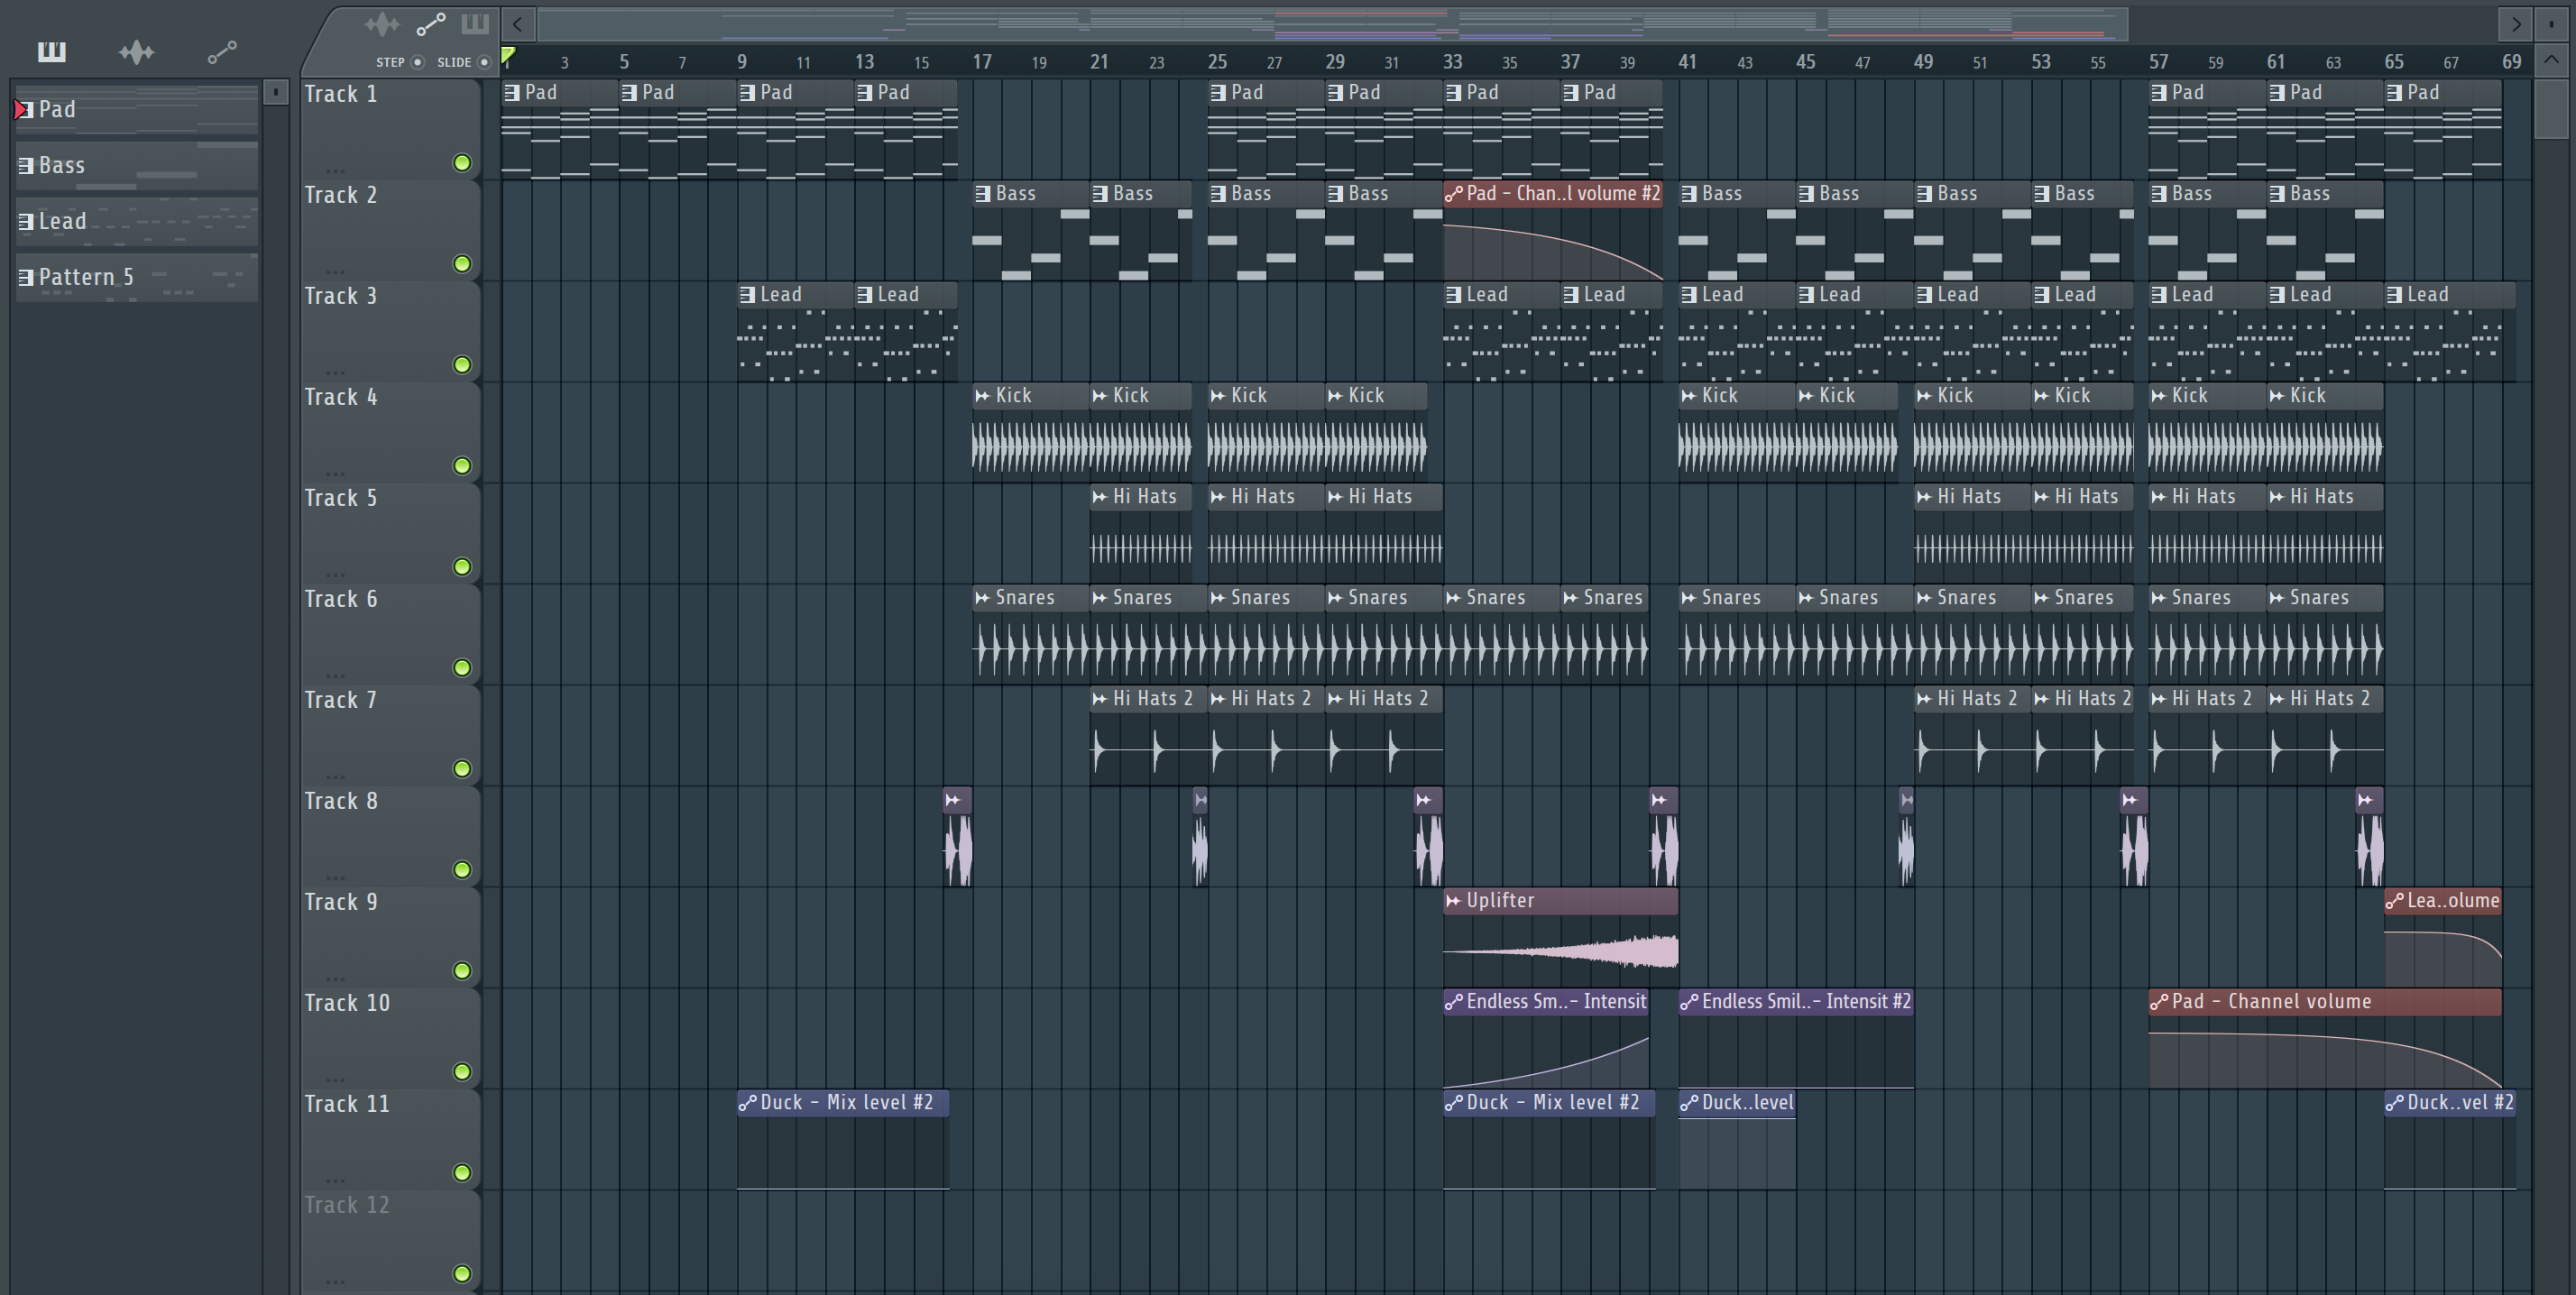Click the Lead pattern icon in picker
2576x1295 pixels.
coord(26,221)
